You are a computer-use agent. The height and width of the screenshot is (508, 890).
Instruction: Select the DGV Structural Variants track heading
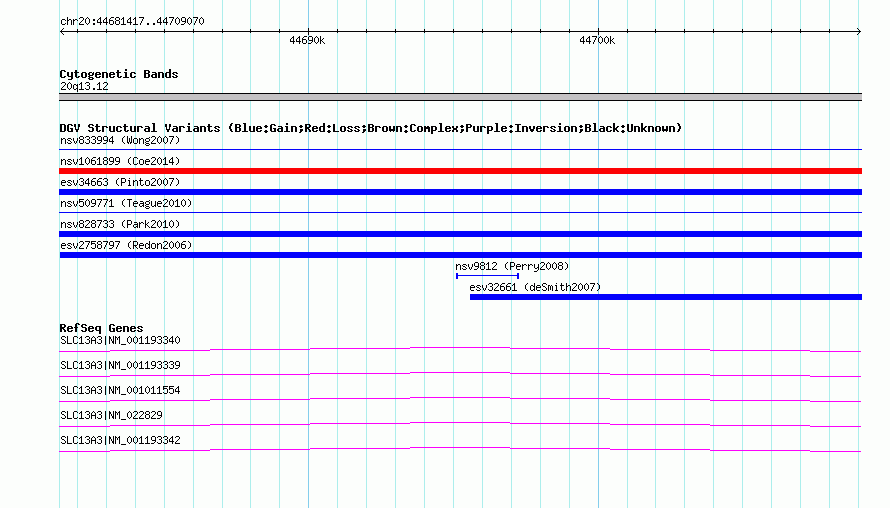371,128
